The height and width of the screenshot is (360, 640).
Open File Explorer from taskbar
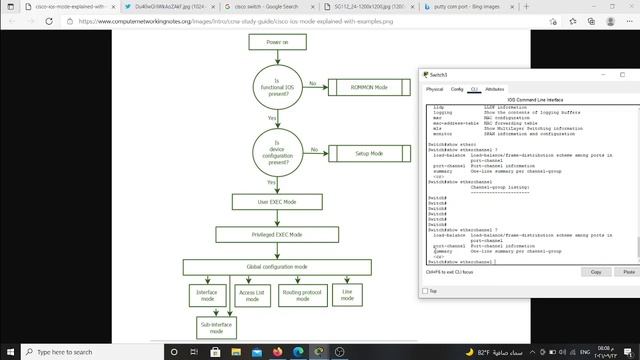point(236,352)
